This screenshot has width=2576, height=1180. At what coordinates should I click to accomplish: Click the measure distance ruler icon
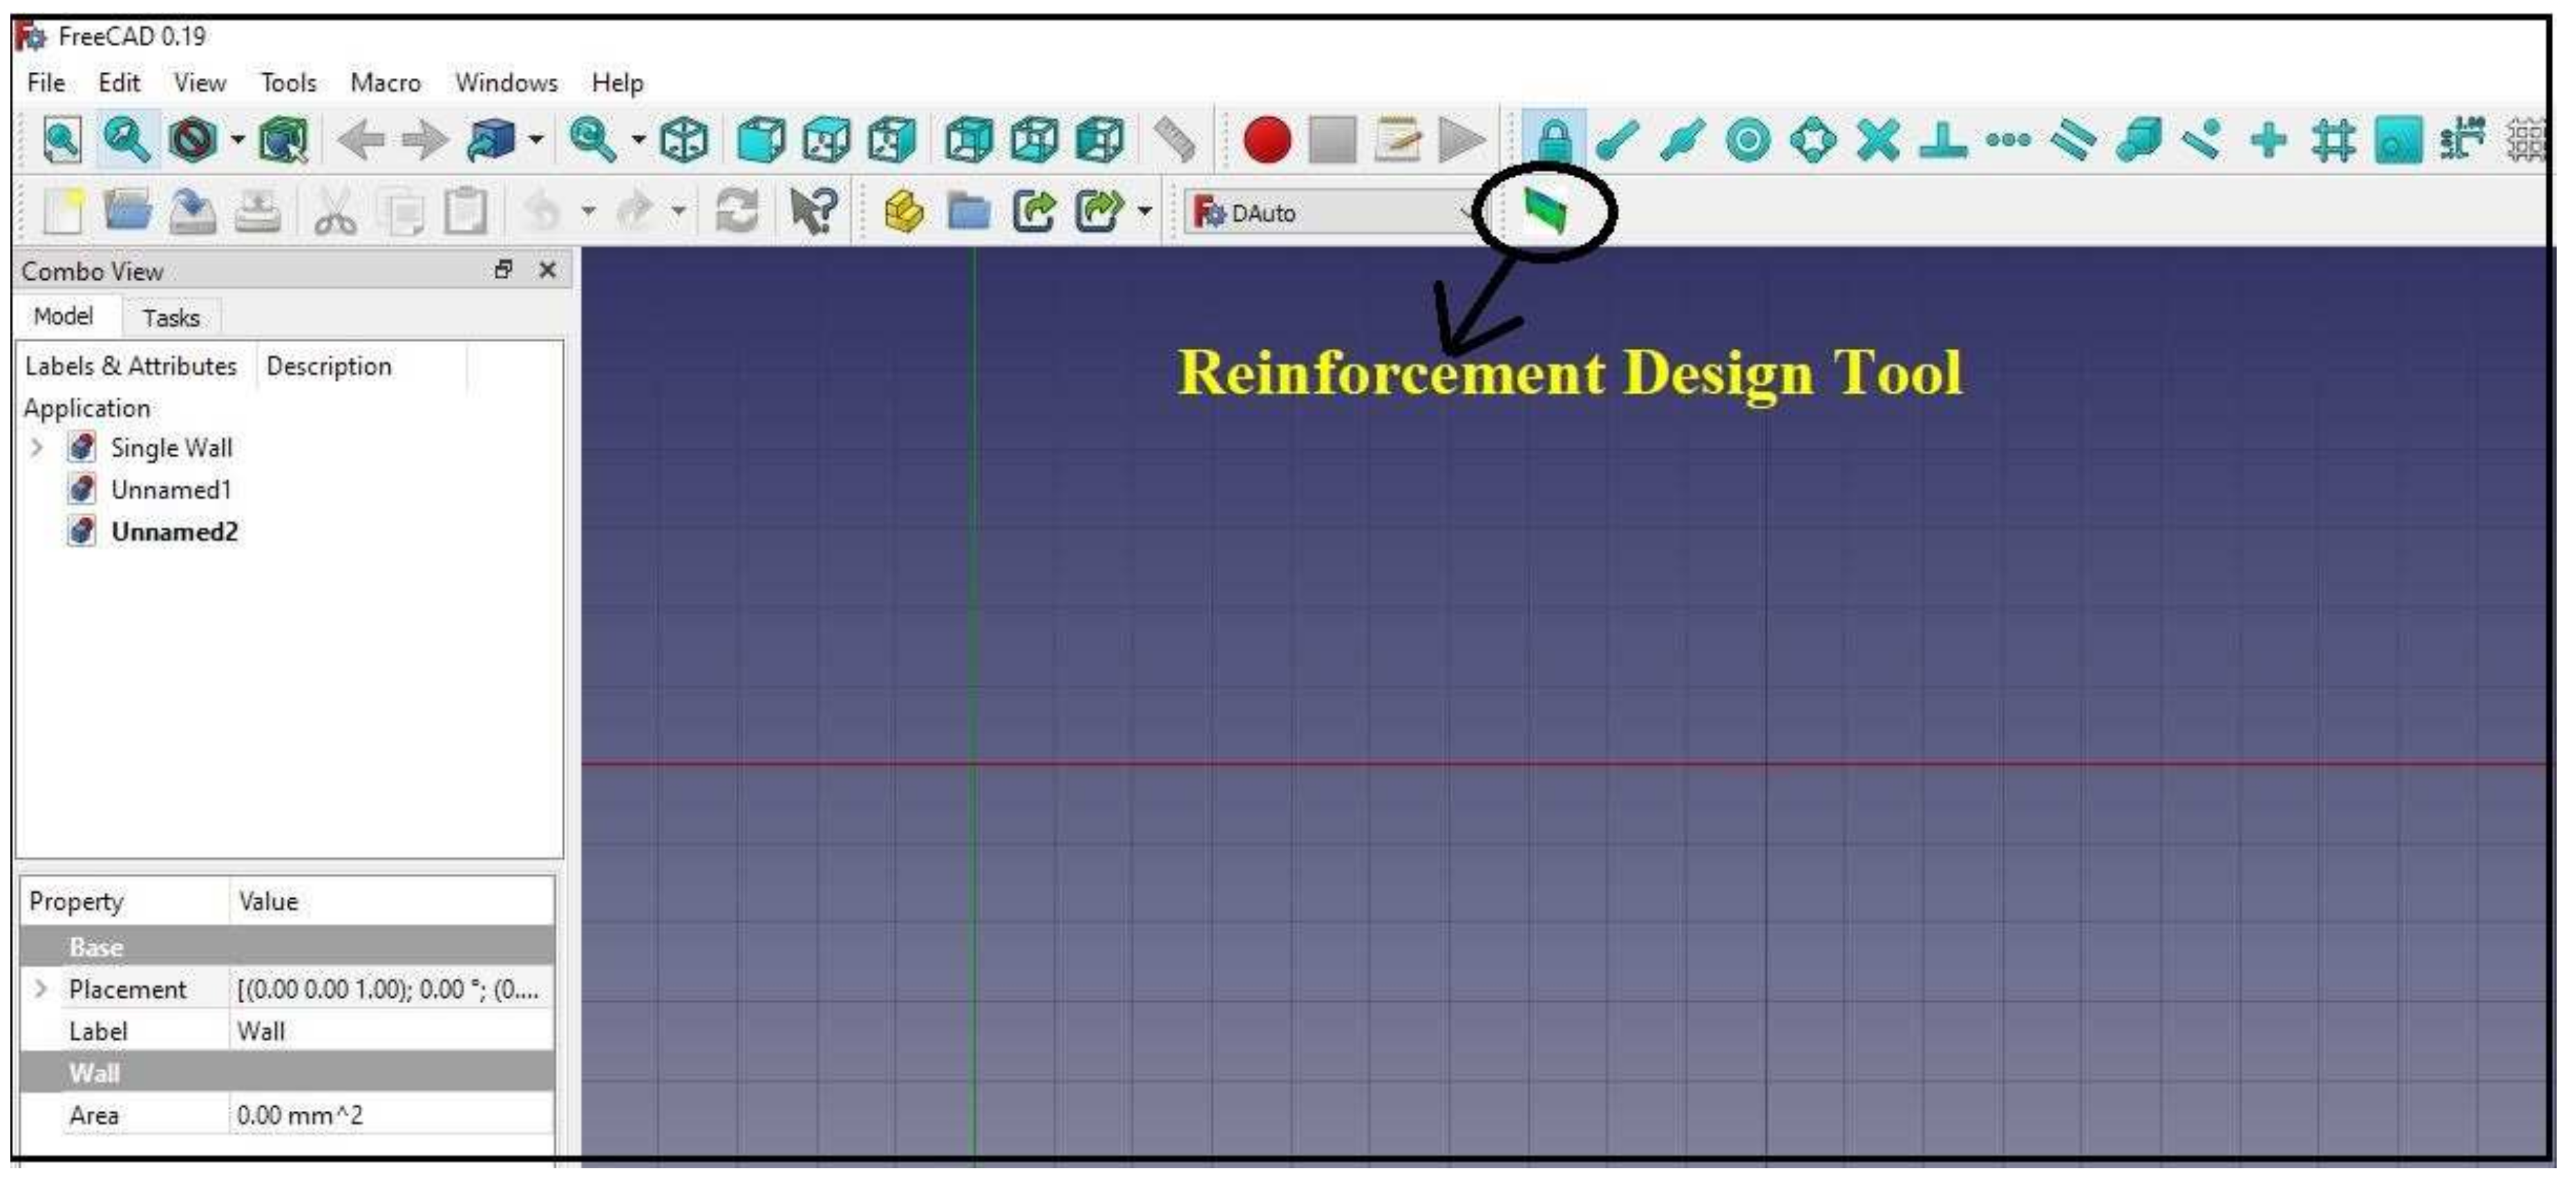(x=1174, y=139)
